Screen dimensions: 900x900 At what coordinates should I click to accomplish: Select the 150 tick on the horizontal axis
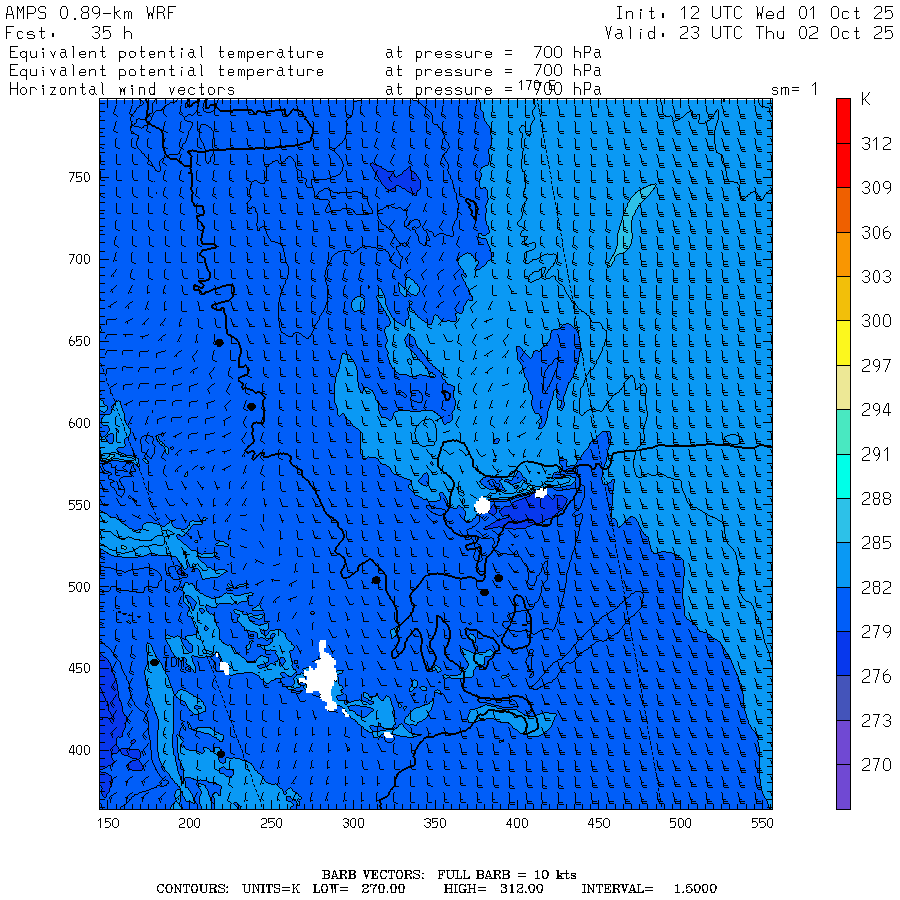click(108, 823)
